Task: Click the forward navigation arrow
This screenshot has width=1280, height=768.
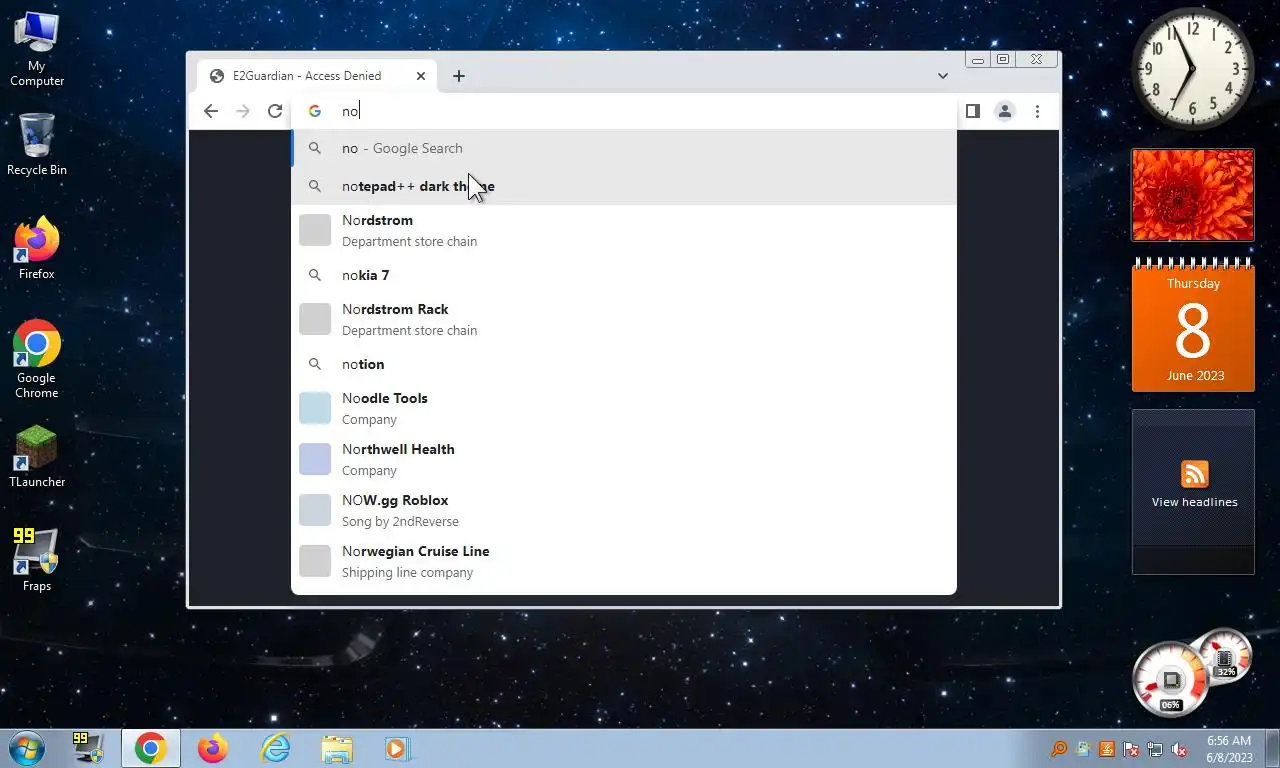Action: pyautogui.click(x=243, y=111)
